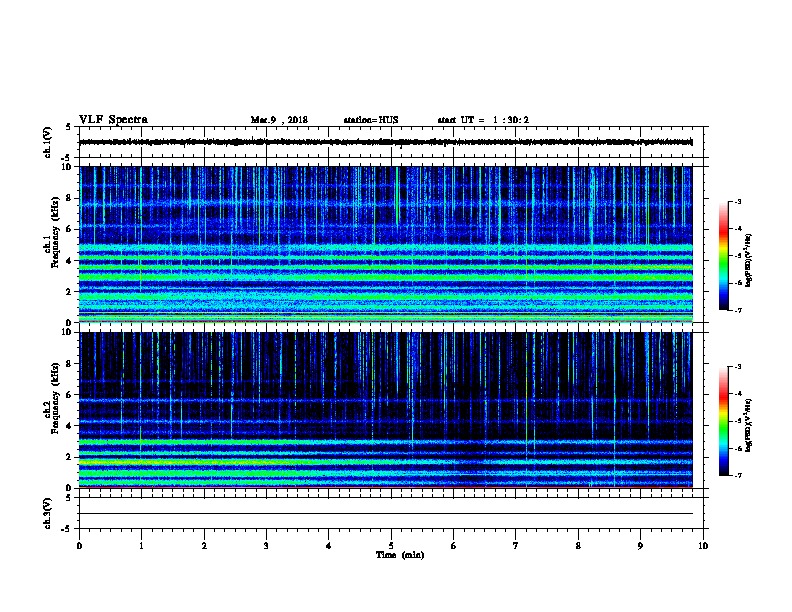
Task: Click the time axis tick label "4"
Action: (329, 546)
